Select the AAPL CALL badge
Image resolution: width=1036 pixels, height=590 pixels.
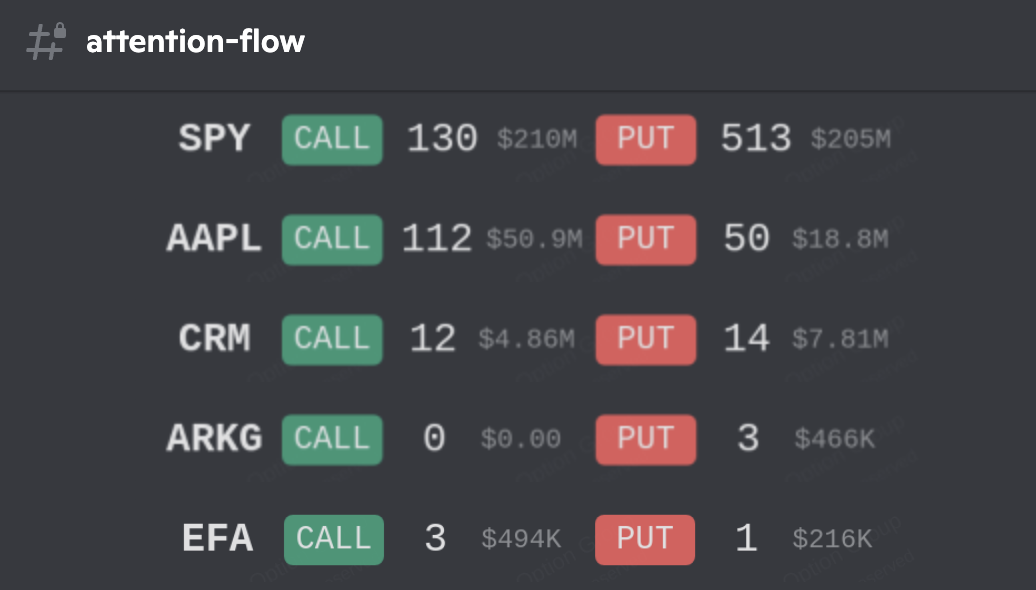(332, 239)
